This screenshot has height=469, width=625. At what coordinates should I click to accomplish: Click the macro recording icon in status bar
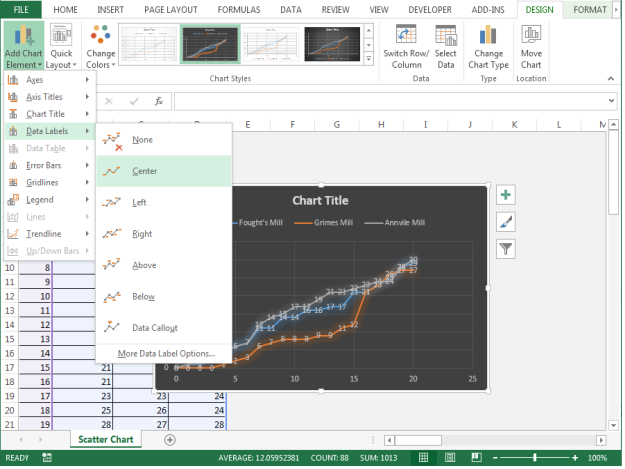pyautogui.click(x=47, y=458)
